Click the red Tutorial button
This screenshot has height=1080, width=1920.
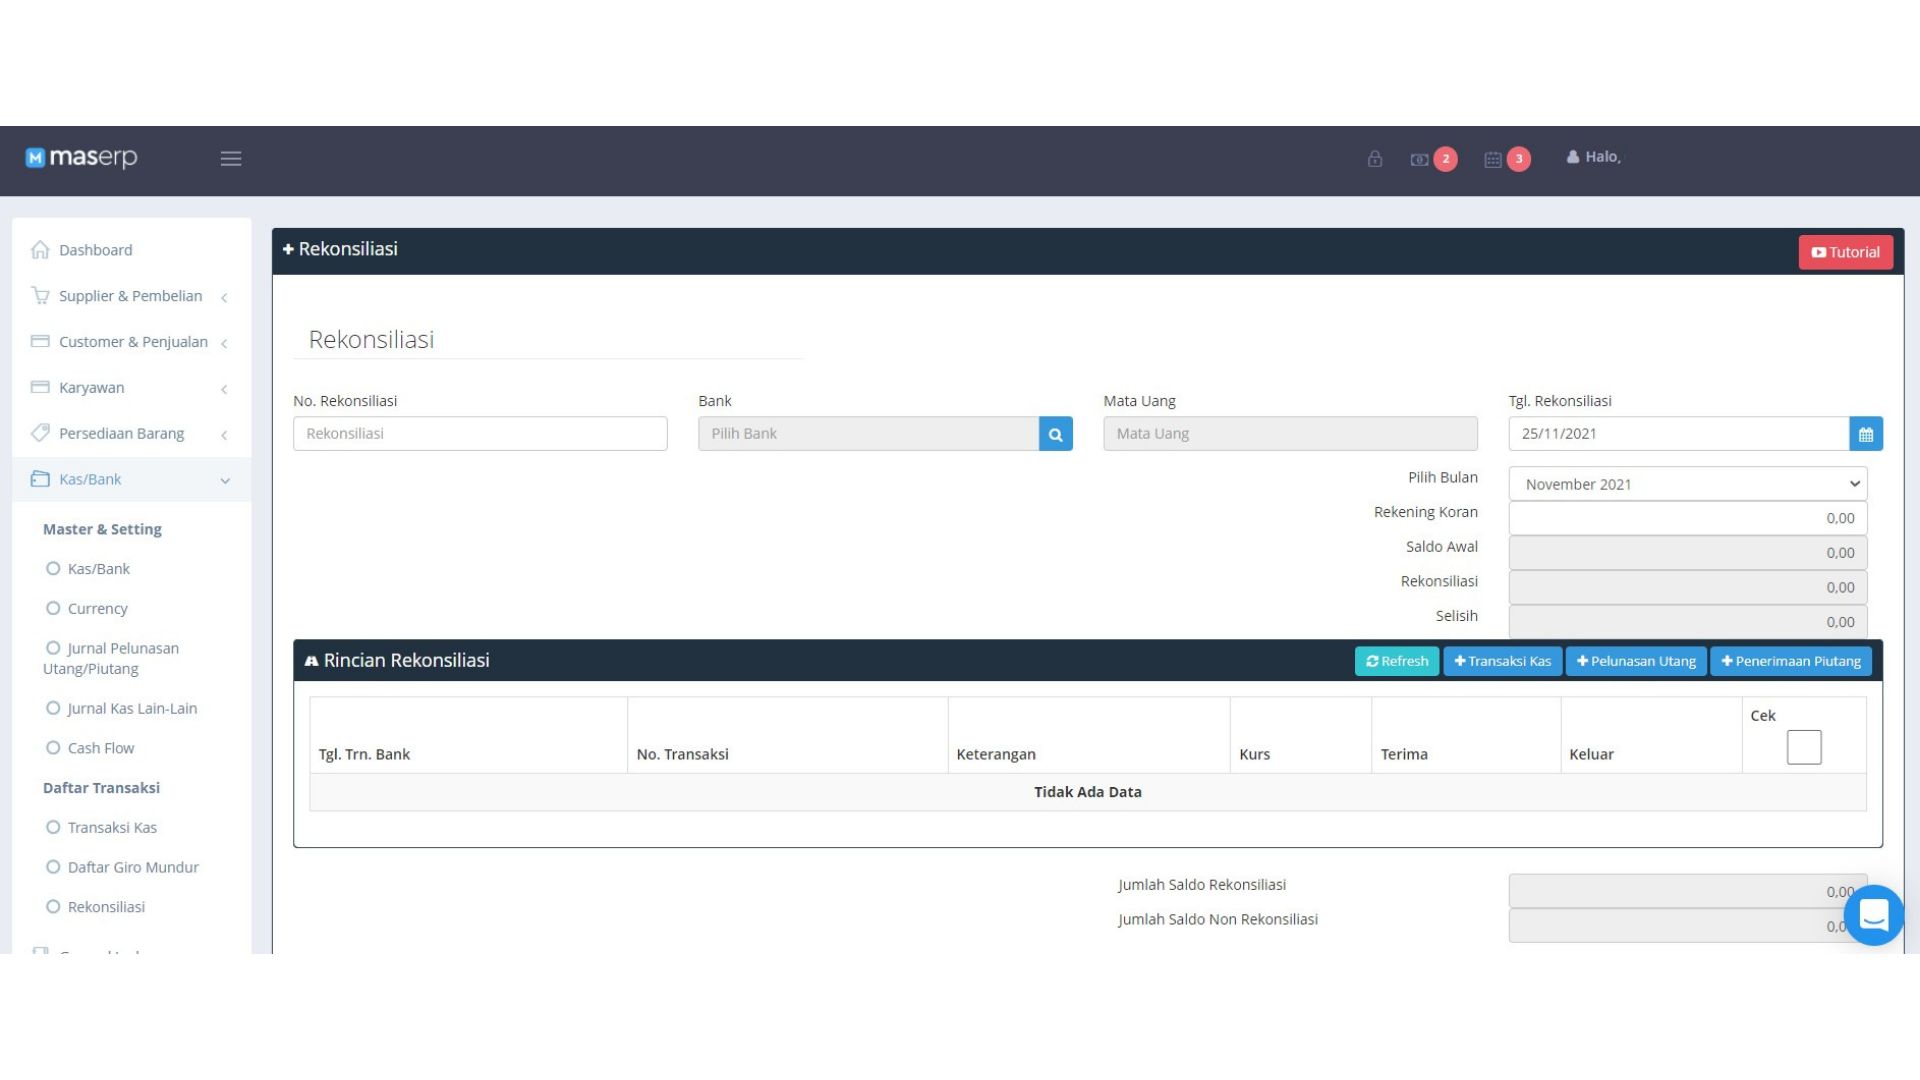[x=1846, y=252]
